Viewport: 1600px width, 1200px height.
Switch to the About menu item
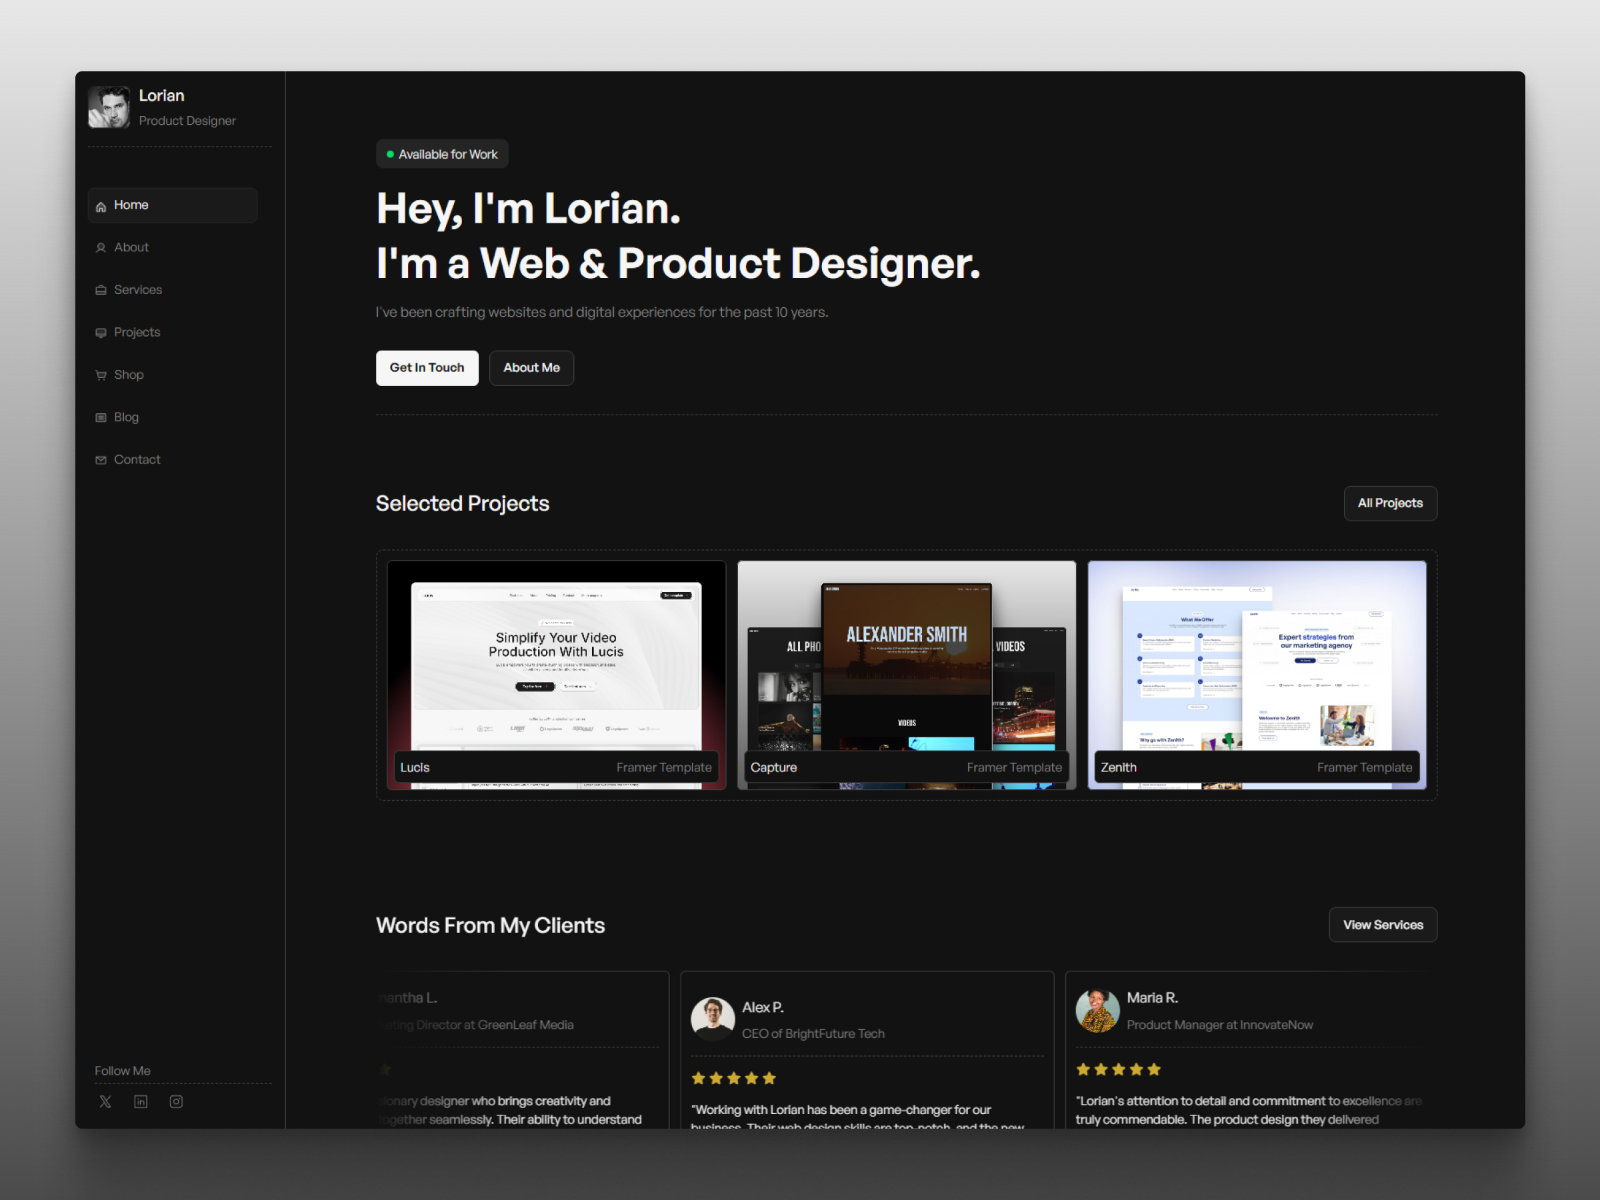[x=131, y=247]
